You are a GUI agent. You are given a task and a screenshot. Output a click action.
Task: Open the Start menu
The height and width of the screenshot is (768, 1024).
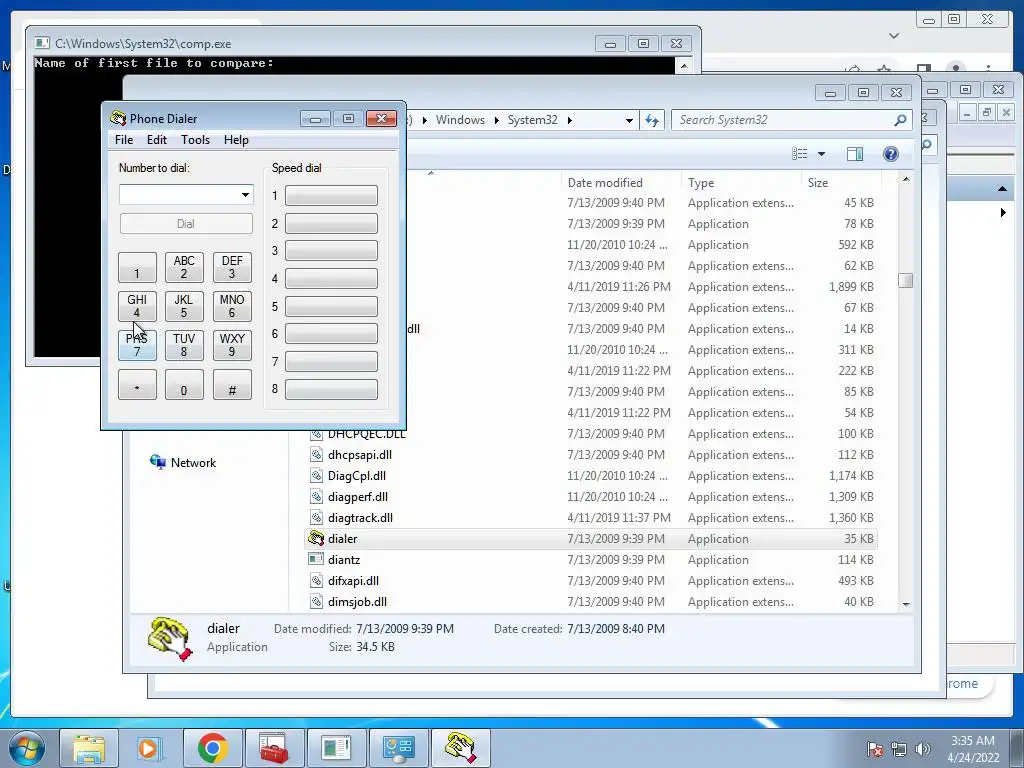(x=27, y=748)
